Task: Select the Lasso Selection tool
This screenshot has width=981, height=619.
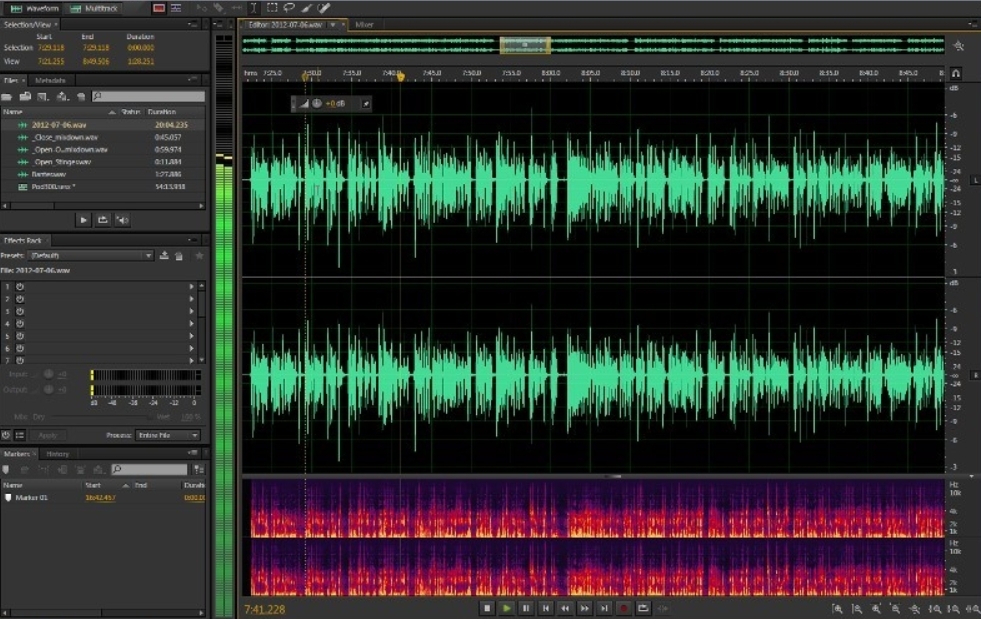Action: coord(289,8)
